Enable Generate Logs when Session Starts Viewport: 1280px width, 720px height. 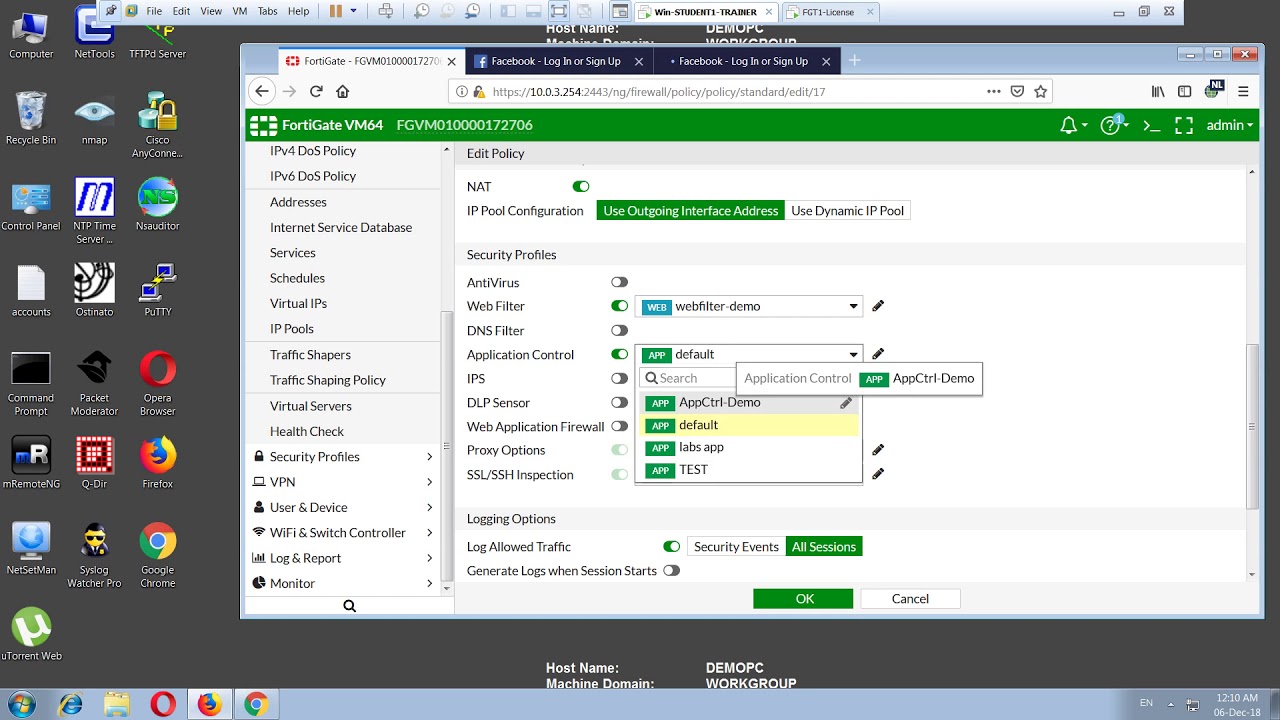point(671,571)
